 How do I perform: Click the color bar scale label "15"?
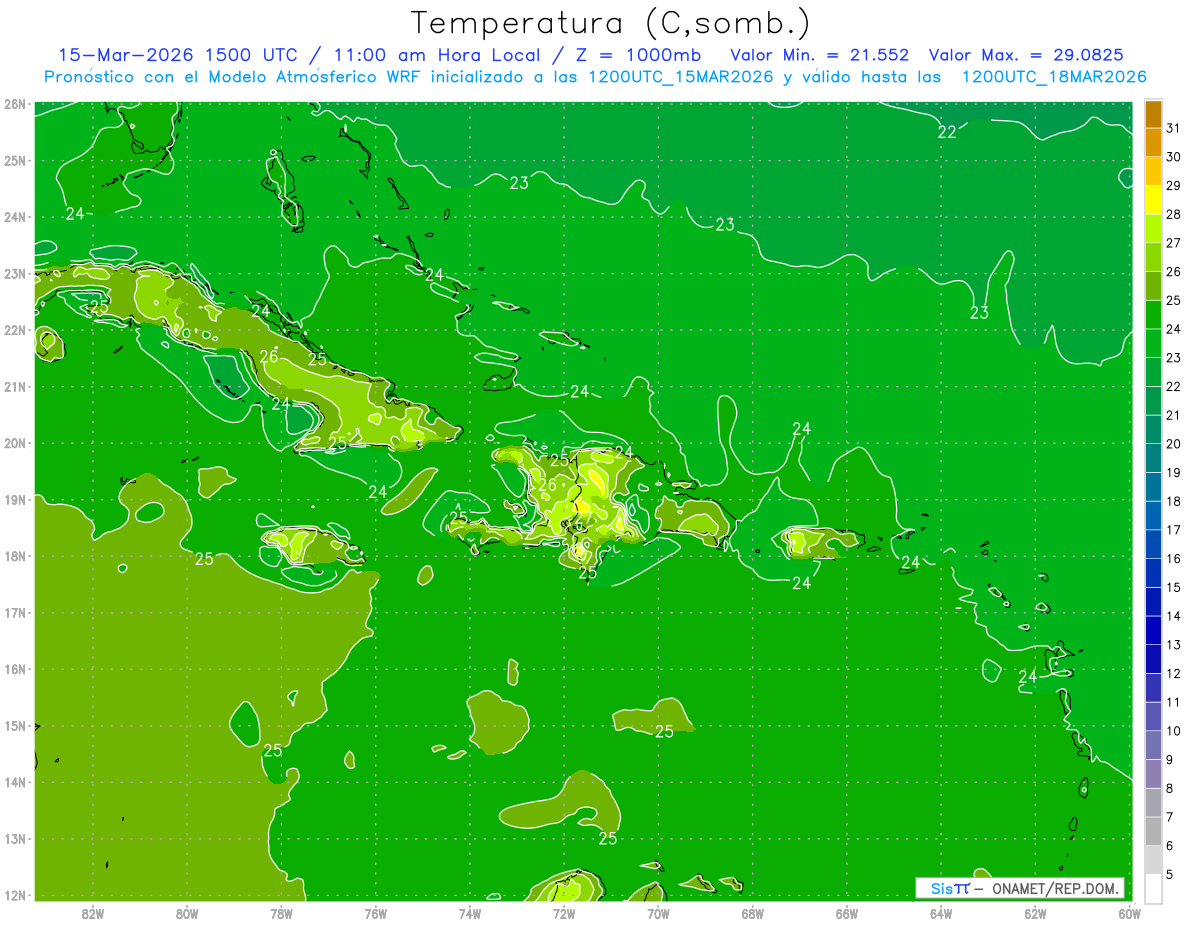click(1173, 587)
